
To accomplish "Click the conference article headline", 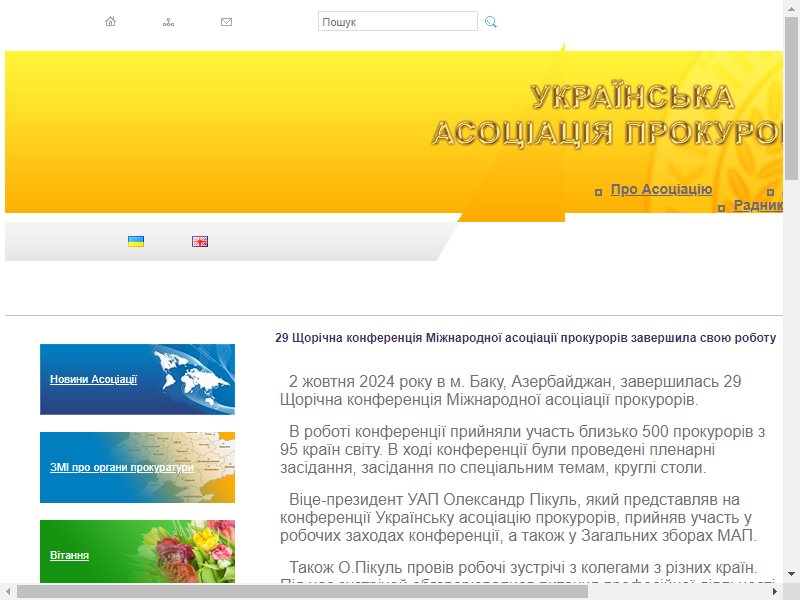I will (x=526, y=338).
